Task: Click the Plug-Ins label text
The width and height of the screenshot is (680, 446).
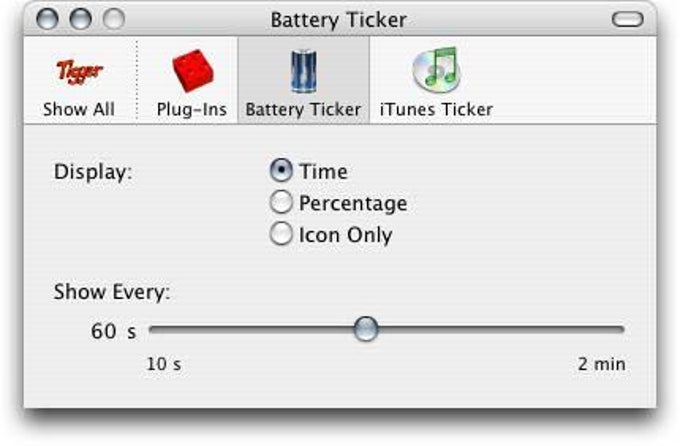Action: (x=191, y=109)
